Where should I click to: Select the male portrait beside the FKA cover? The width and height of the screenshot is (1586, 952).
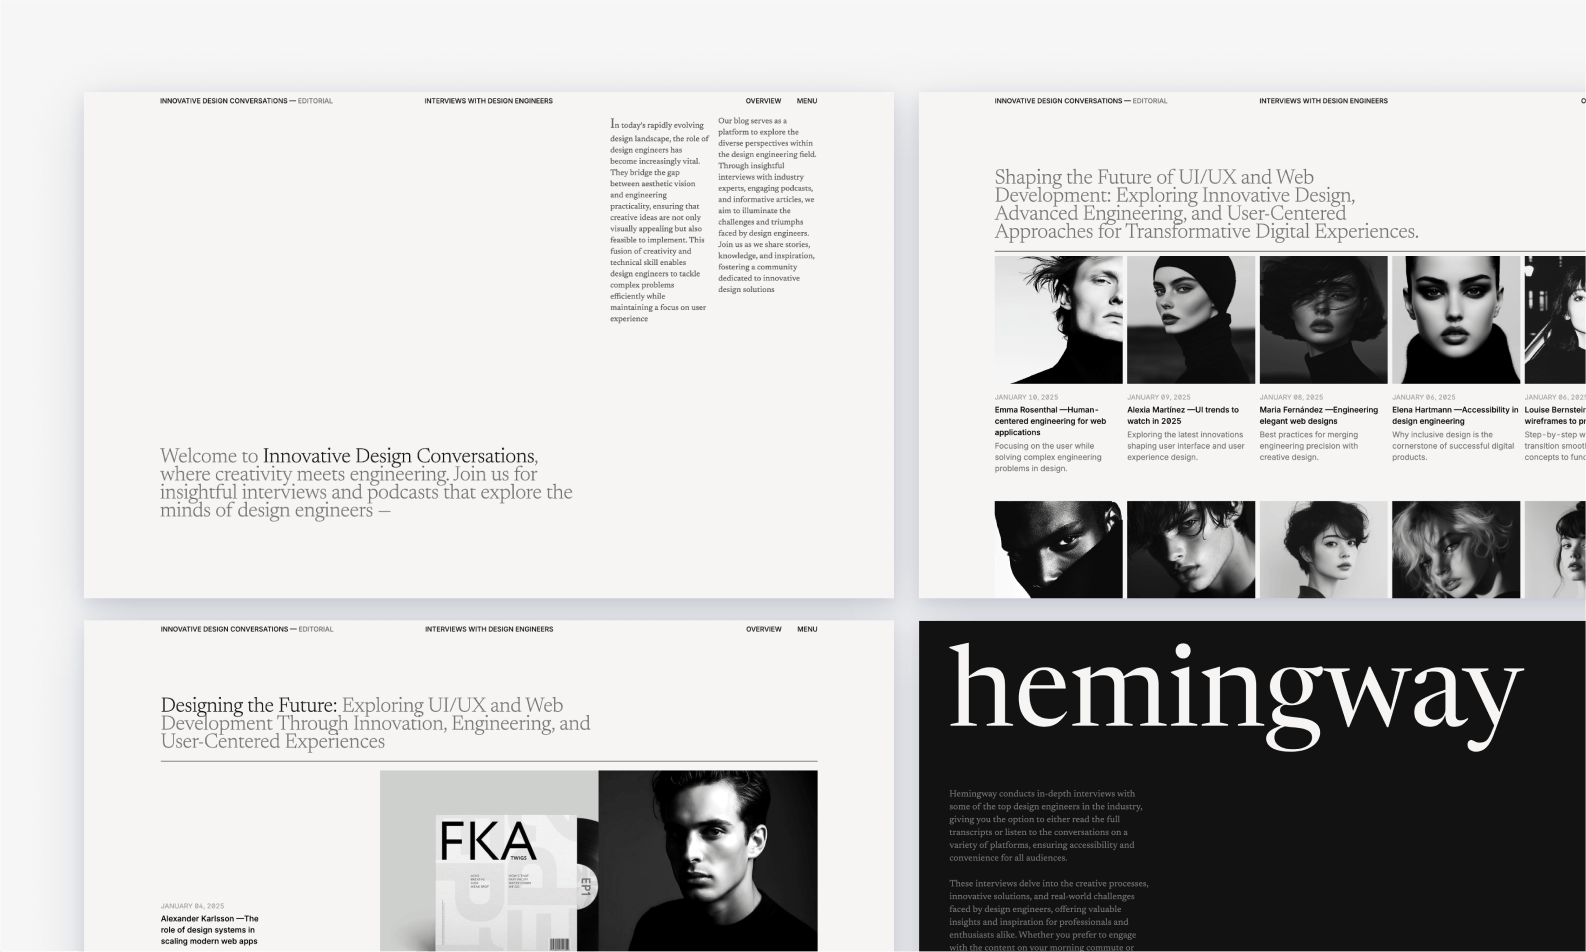[708, 860]
